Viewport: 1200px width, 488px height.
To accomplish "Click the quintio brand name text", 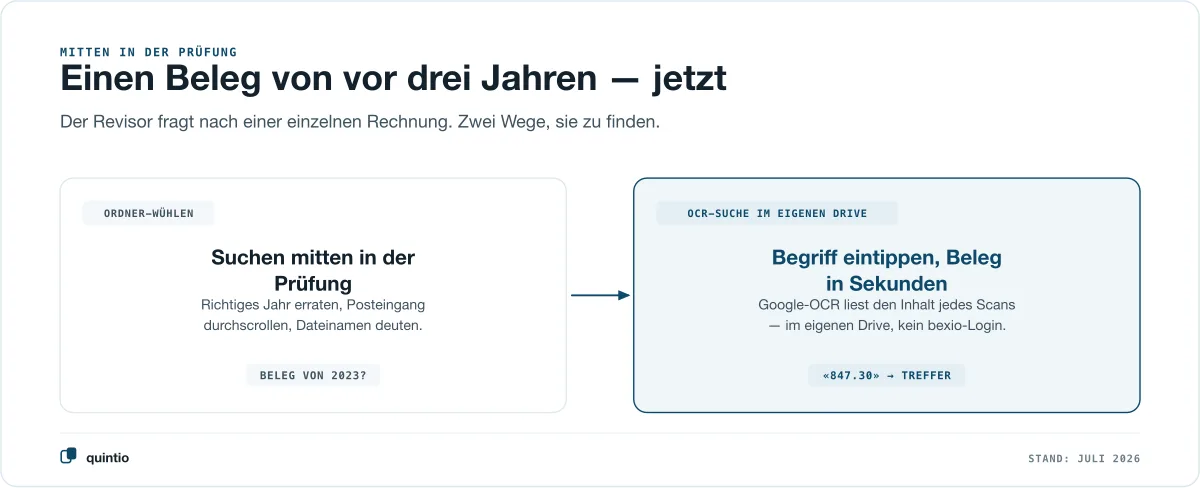I will click(107, 458).
